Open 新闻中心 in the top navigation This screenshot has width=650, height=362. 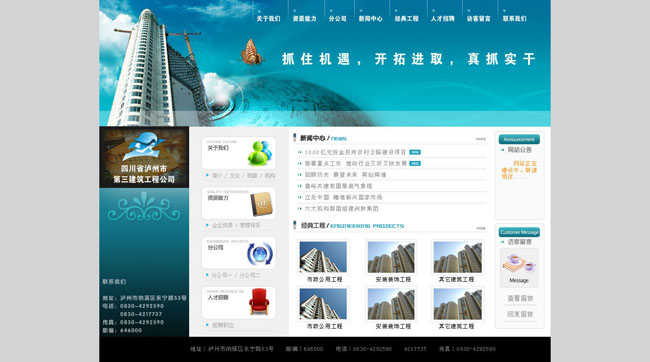coord(370,19)
